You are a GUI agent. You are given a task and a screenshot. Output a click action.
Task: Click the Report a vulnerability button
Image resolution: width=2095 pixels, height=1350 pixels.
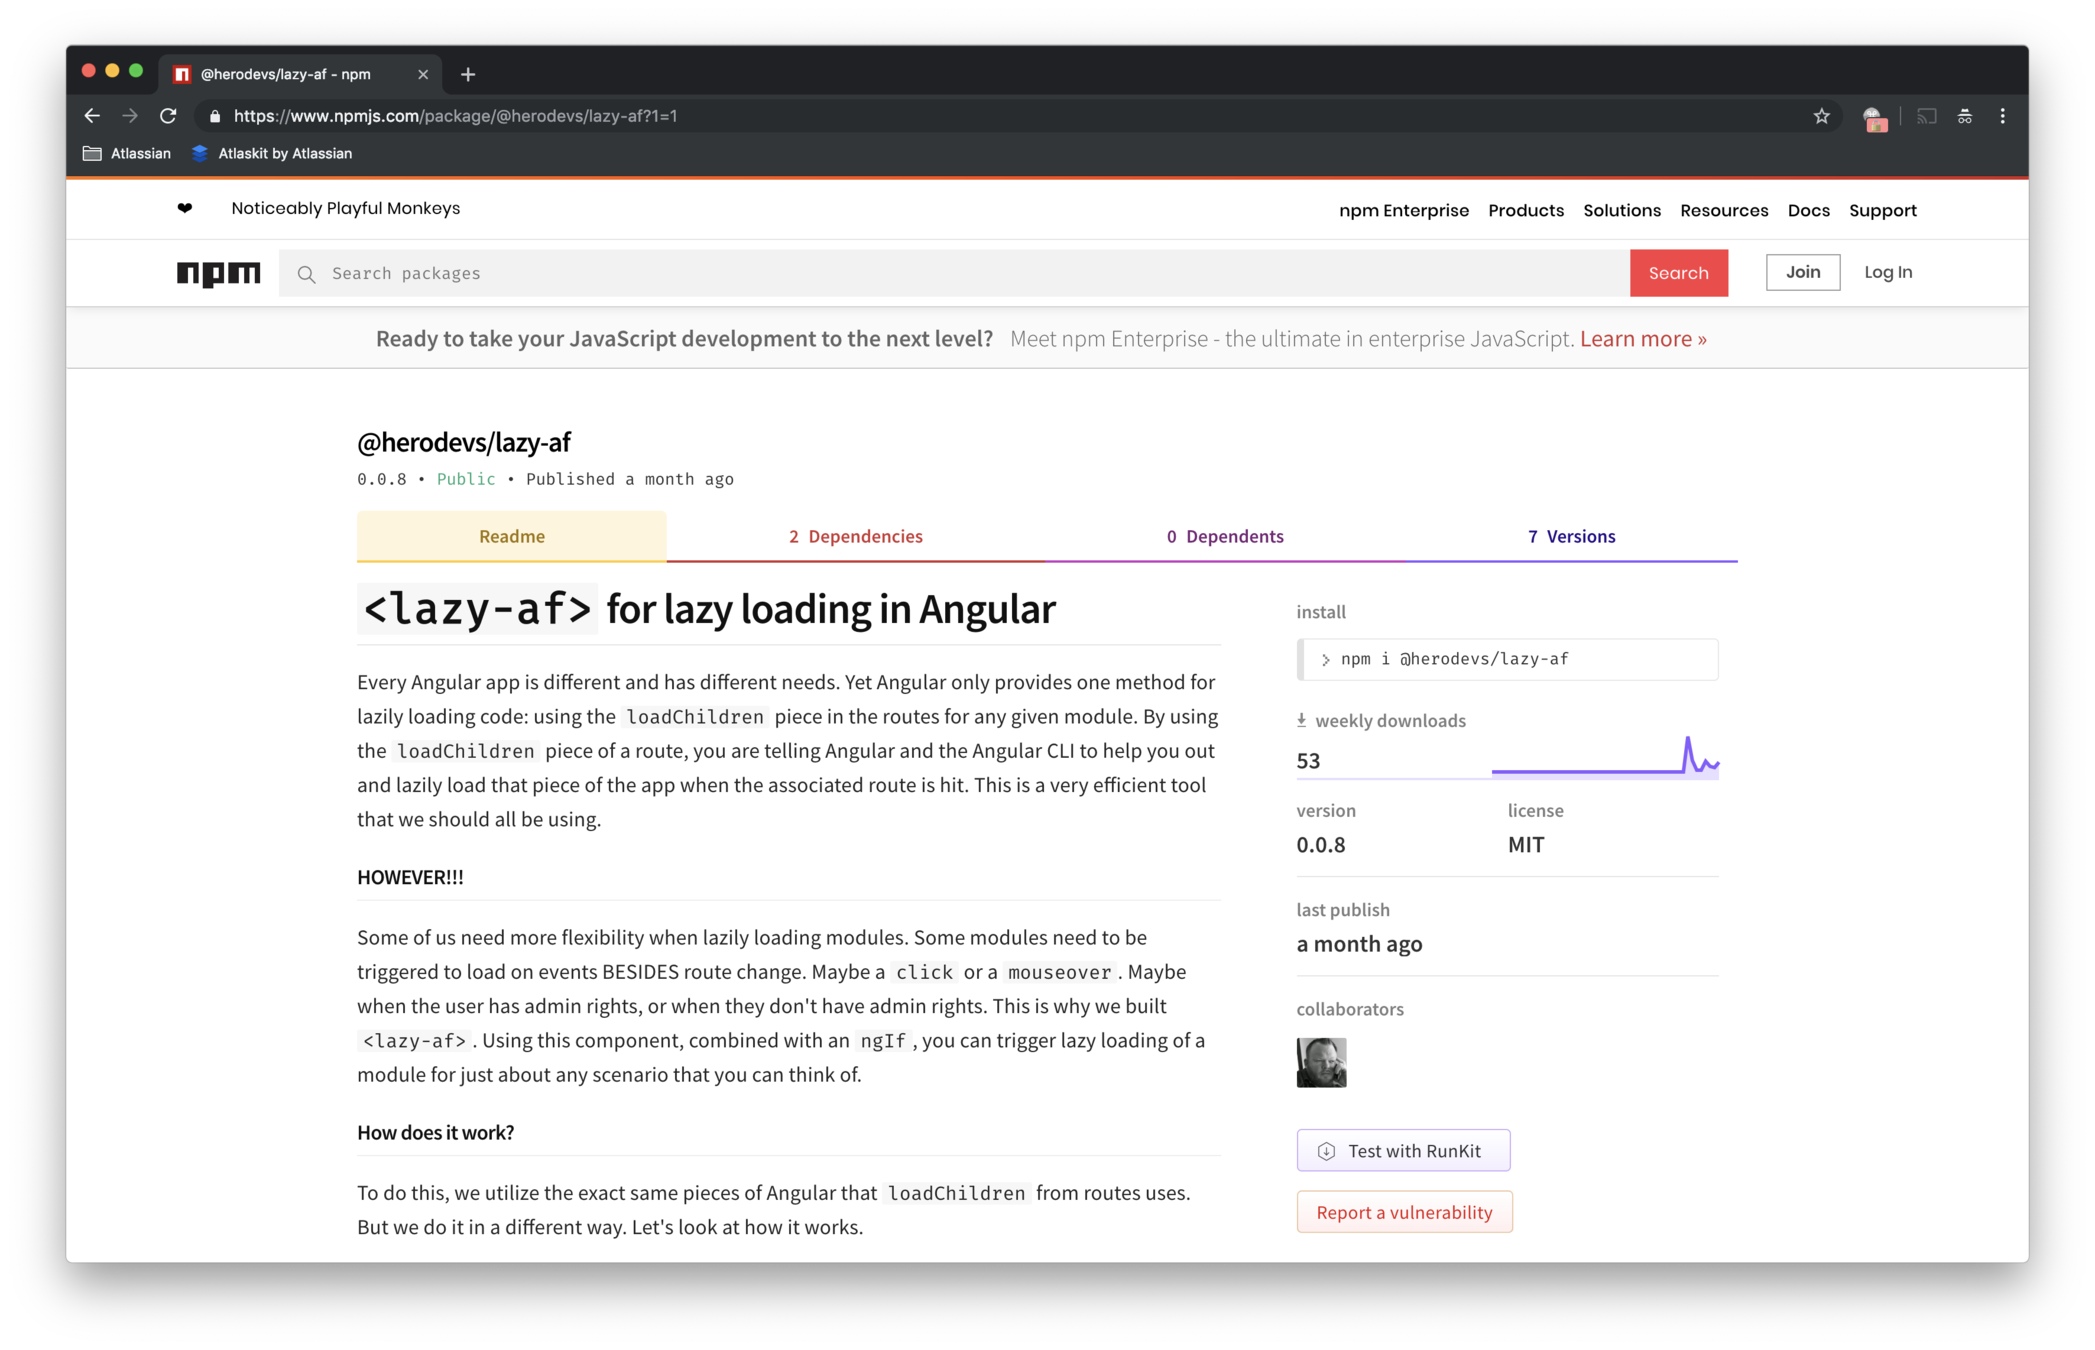coord(1403,1212)
